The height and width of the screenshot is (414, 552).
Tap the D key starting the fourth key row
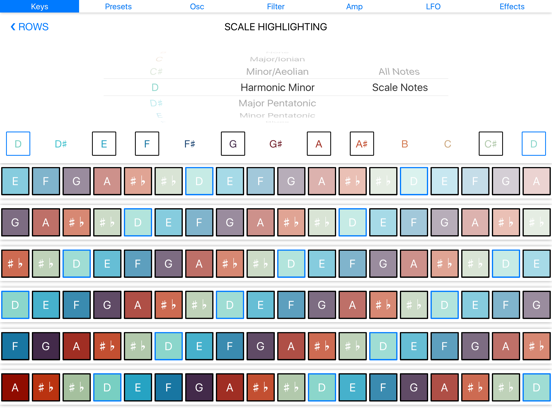(x=15, y=305)
